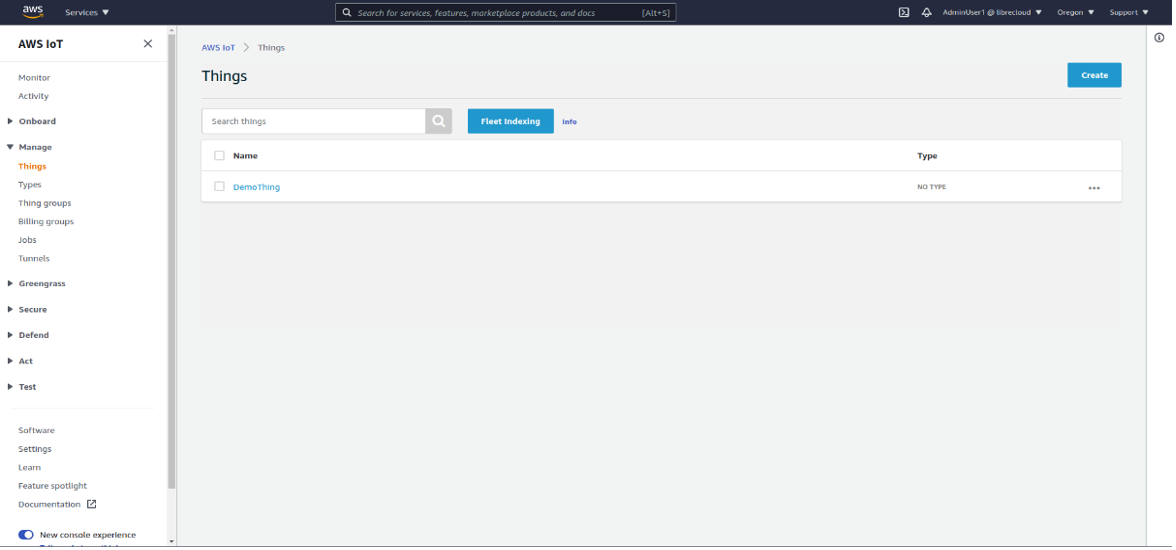Close the AWS IoT sidebar panel
Screen dimensions: 1176x550
pos(148,44)
